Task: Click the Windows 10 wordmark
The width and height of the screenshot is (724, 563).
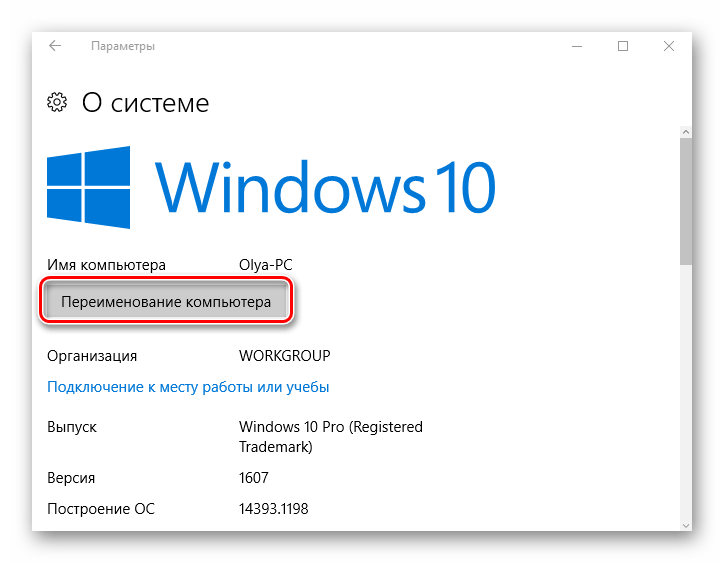Action: [x=325, y=187]
